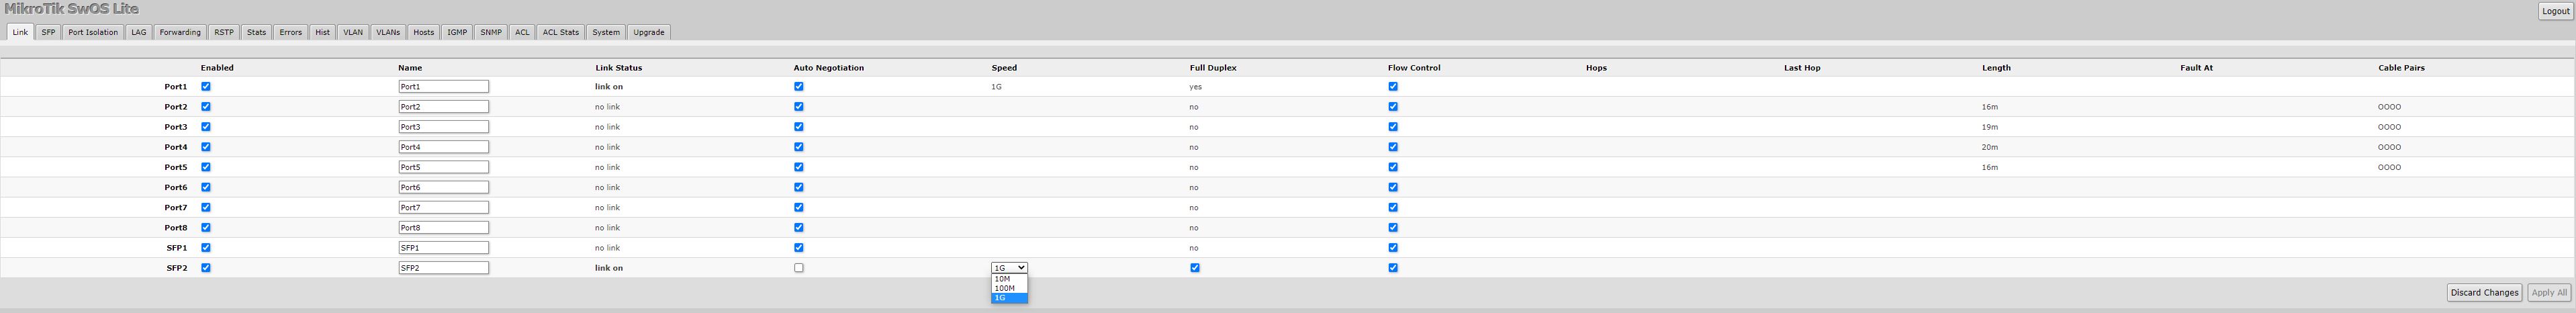Pick the highlighted 1G option
This screenshot has height=313, width=2576.
(x=1001, y=298)
